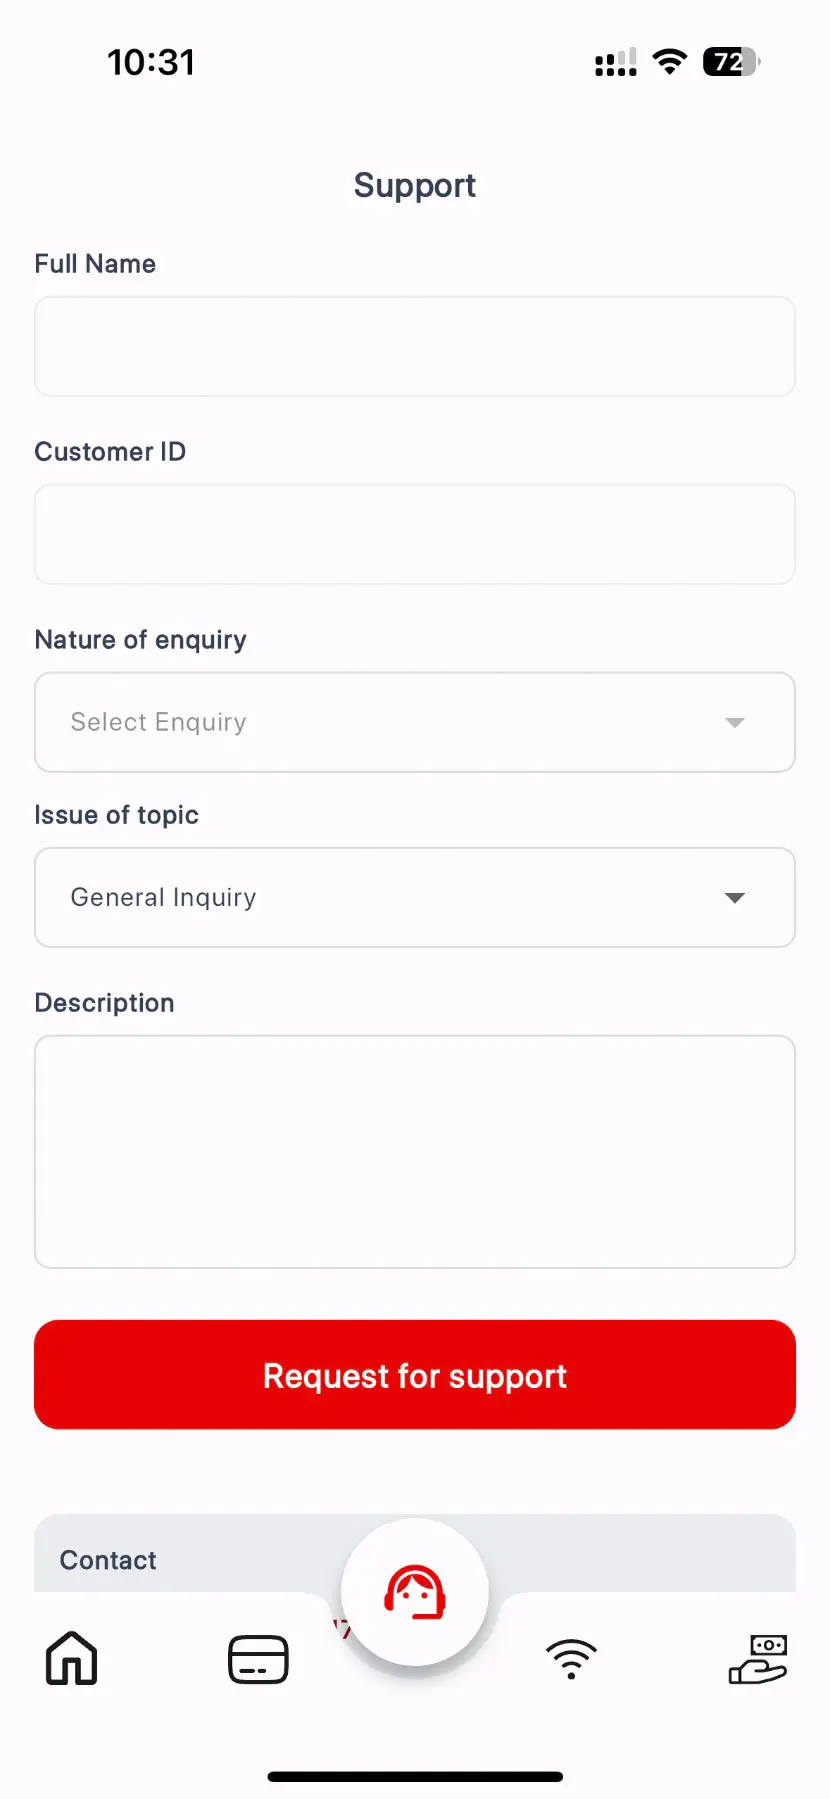Open the Contact section

[x=108, y=1560]
